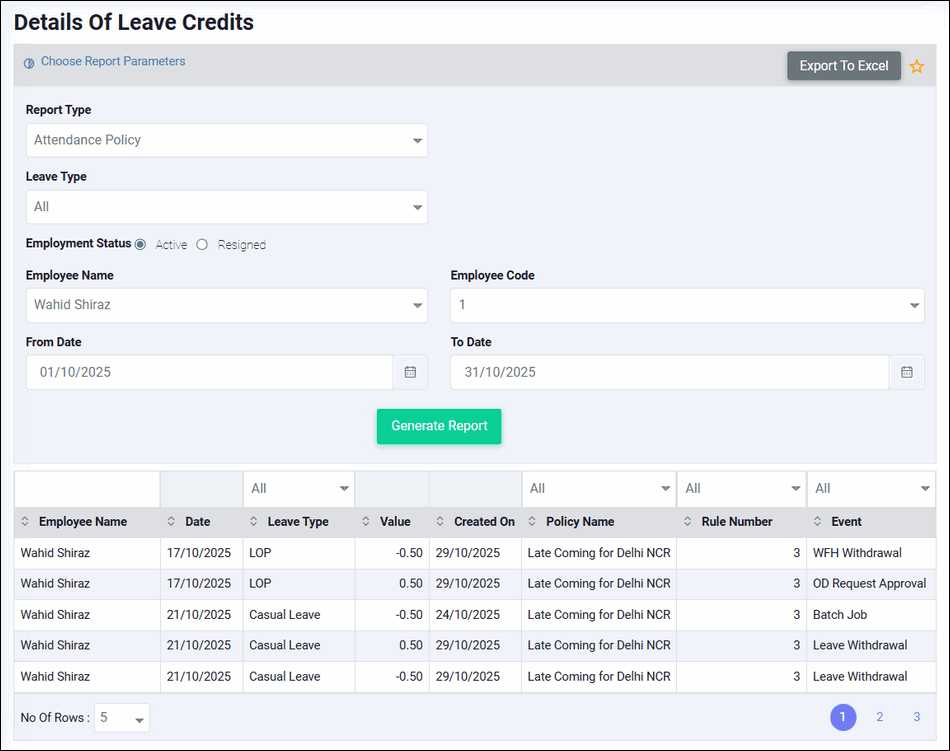Jump to page 3 of results
The height and width of the screenshot is (751, 950).
tap(916, 717)
